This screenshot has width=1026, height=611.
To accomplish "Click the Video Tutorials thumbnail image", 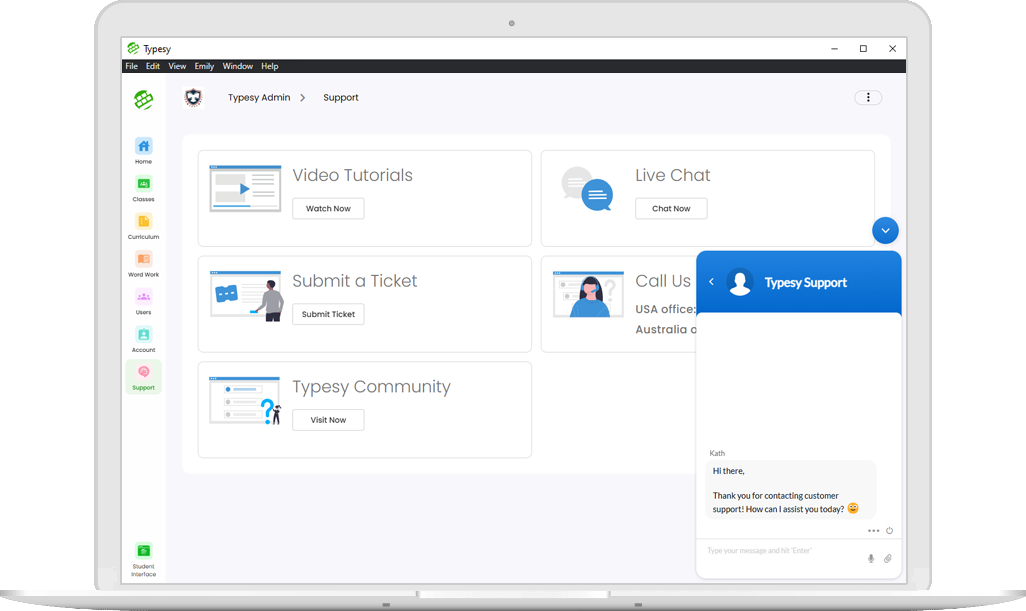I will coord(245,188).
